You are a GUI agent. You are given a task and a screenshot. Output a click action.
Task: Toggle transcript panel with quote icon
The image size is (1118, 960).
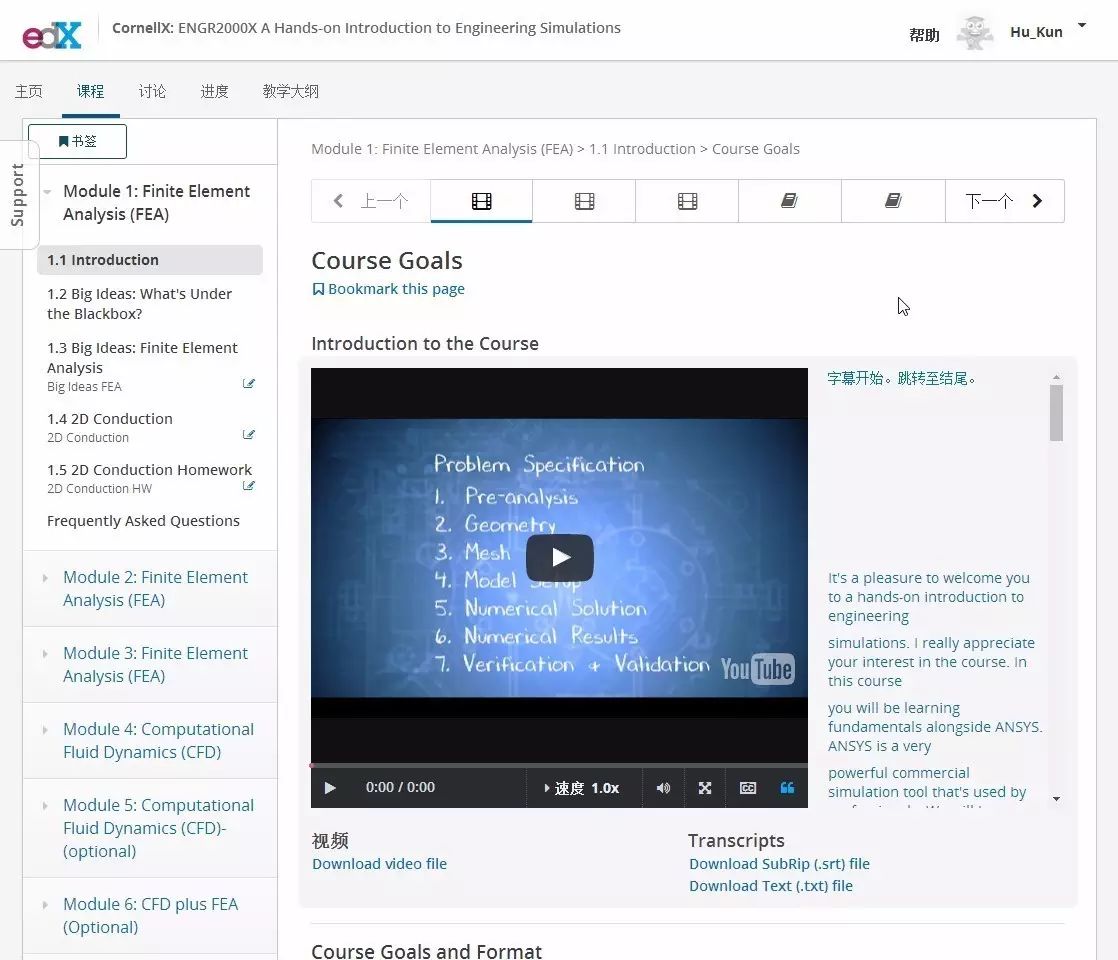(787, 788)
